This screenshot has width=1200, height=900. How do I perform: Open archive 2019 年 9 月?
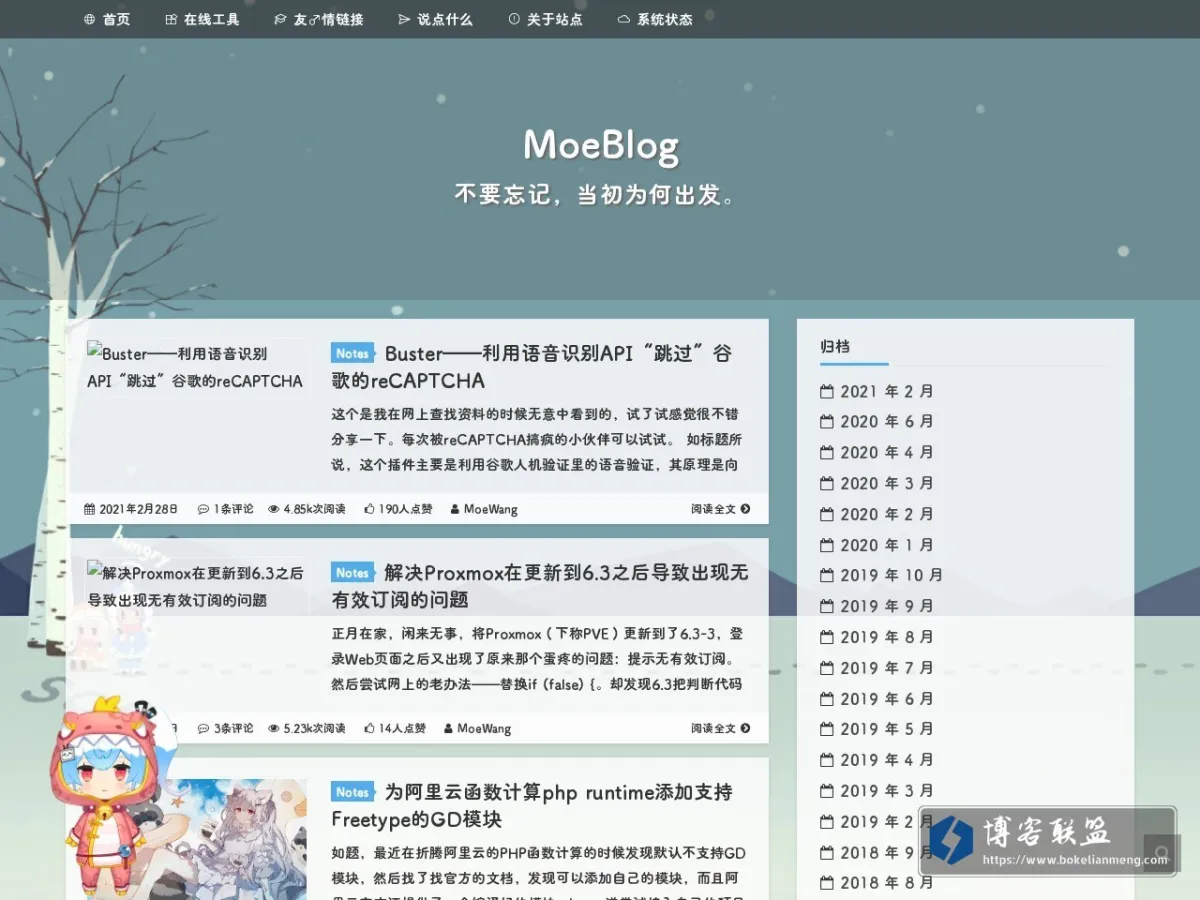pos(878,606)
